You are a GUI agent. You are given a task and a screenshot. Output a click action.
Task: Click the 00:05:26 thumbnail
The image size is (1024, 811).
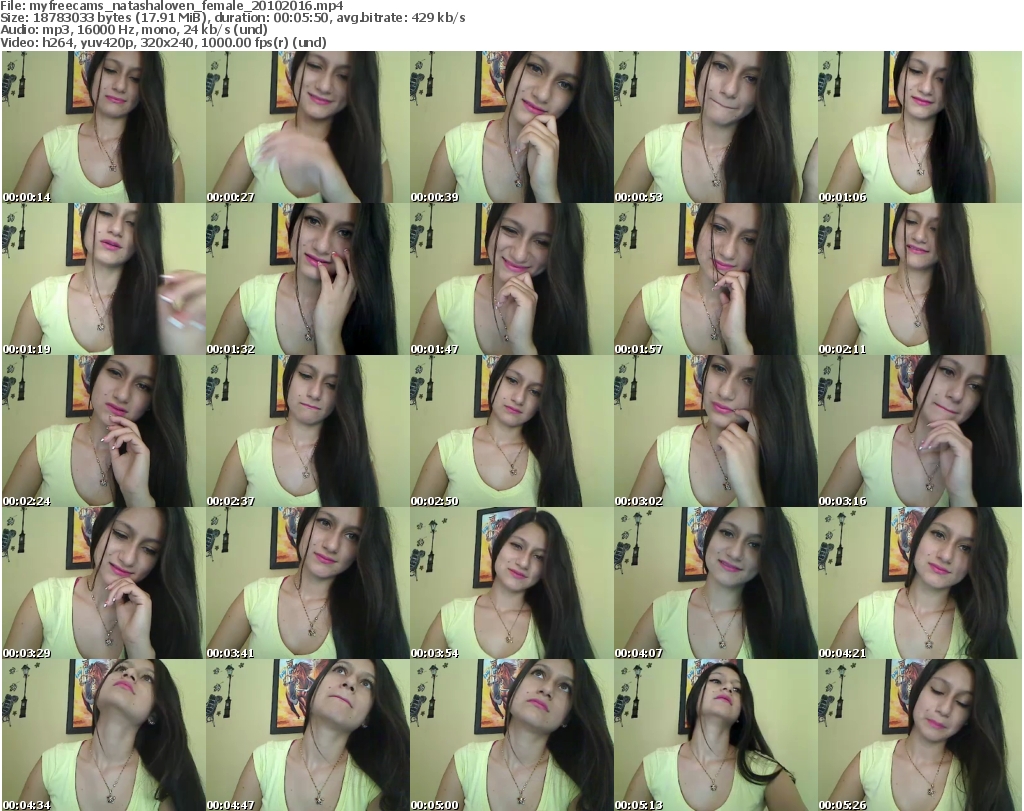coord(920,735)
